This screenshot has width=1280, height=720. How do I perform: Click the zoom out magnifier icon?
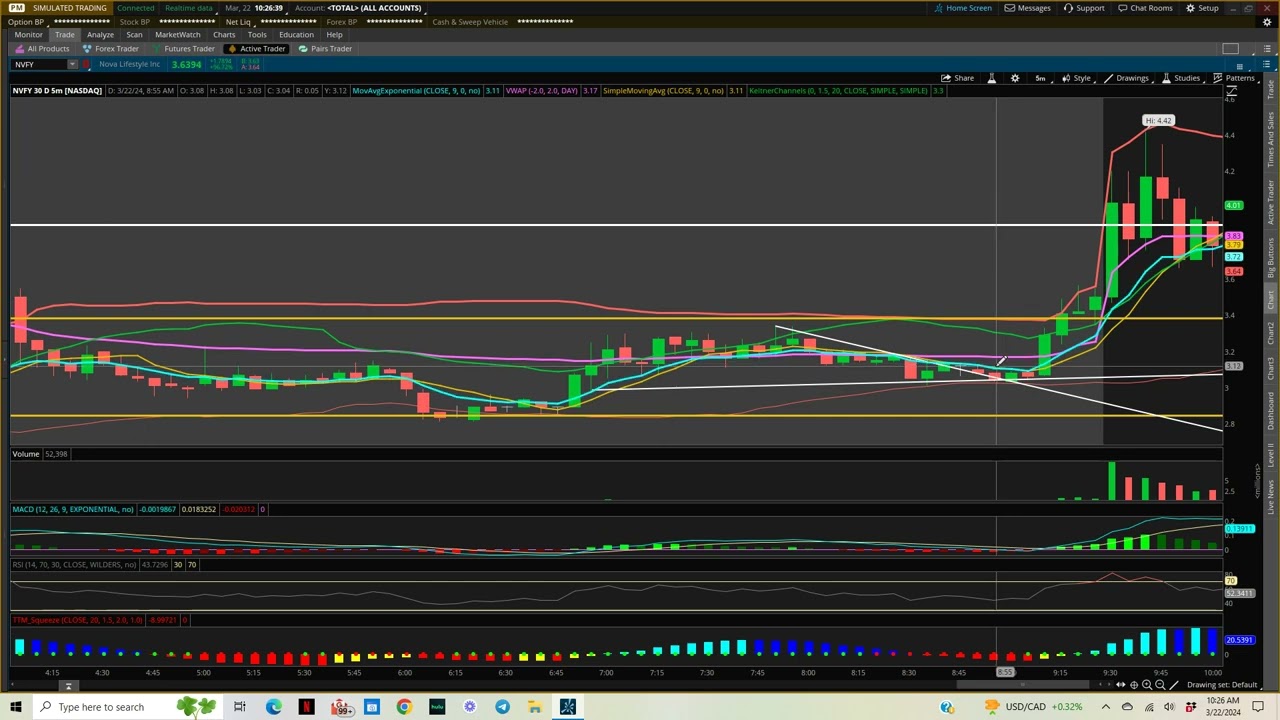click(x=1160, y=685)
